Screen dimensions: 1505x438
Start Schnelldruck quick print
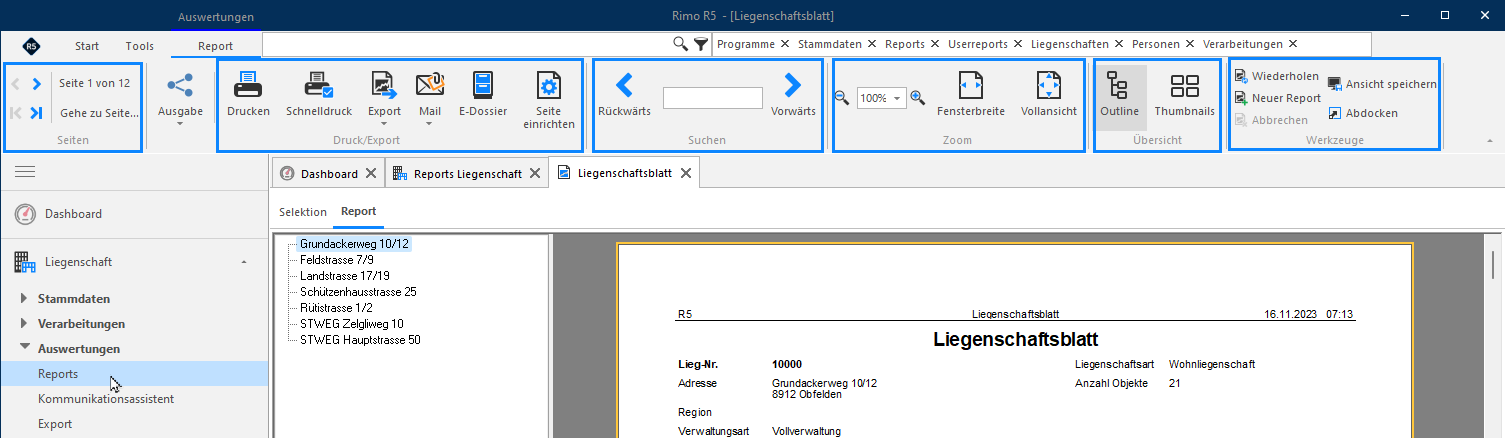[318, 96]
